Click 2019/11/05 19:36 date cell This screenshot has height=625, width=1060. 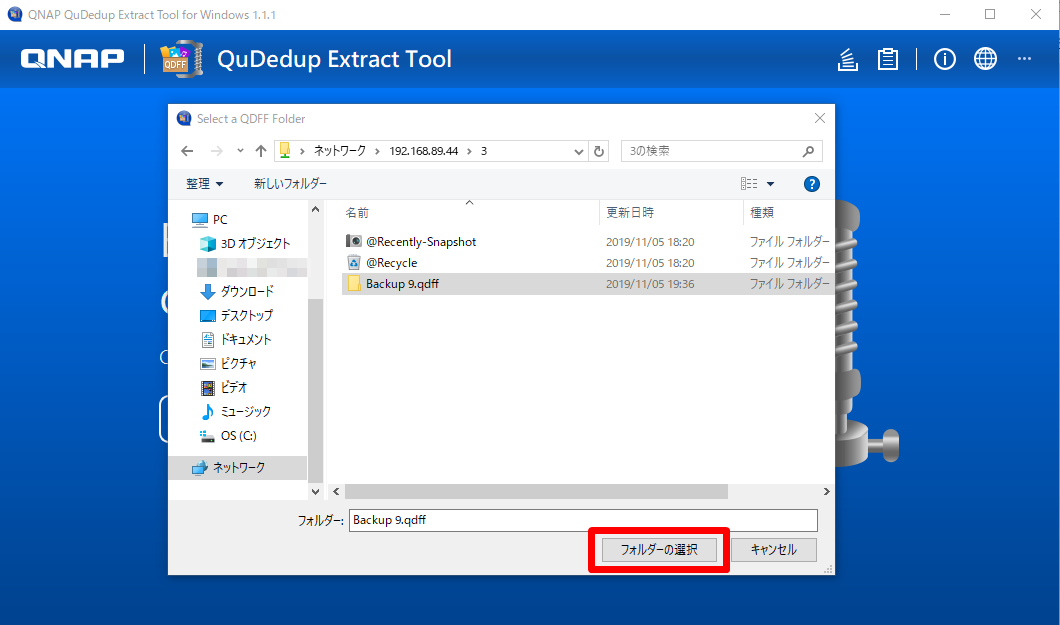(x=650, y=284)
